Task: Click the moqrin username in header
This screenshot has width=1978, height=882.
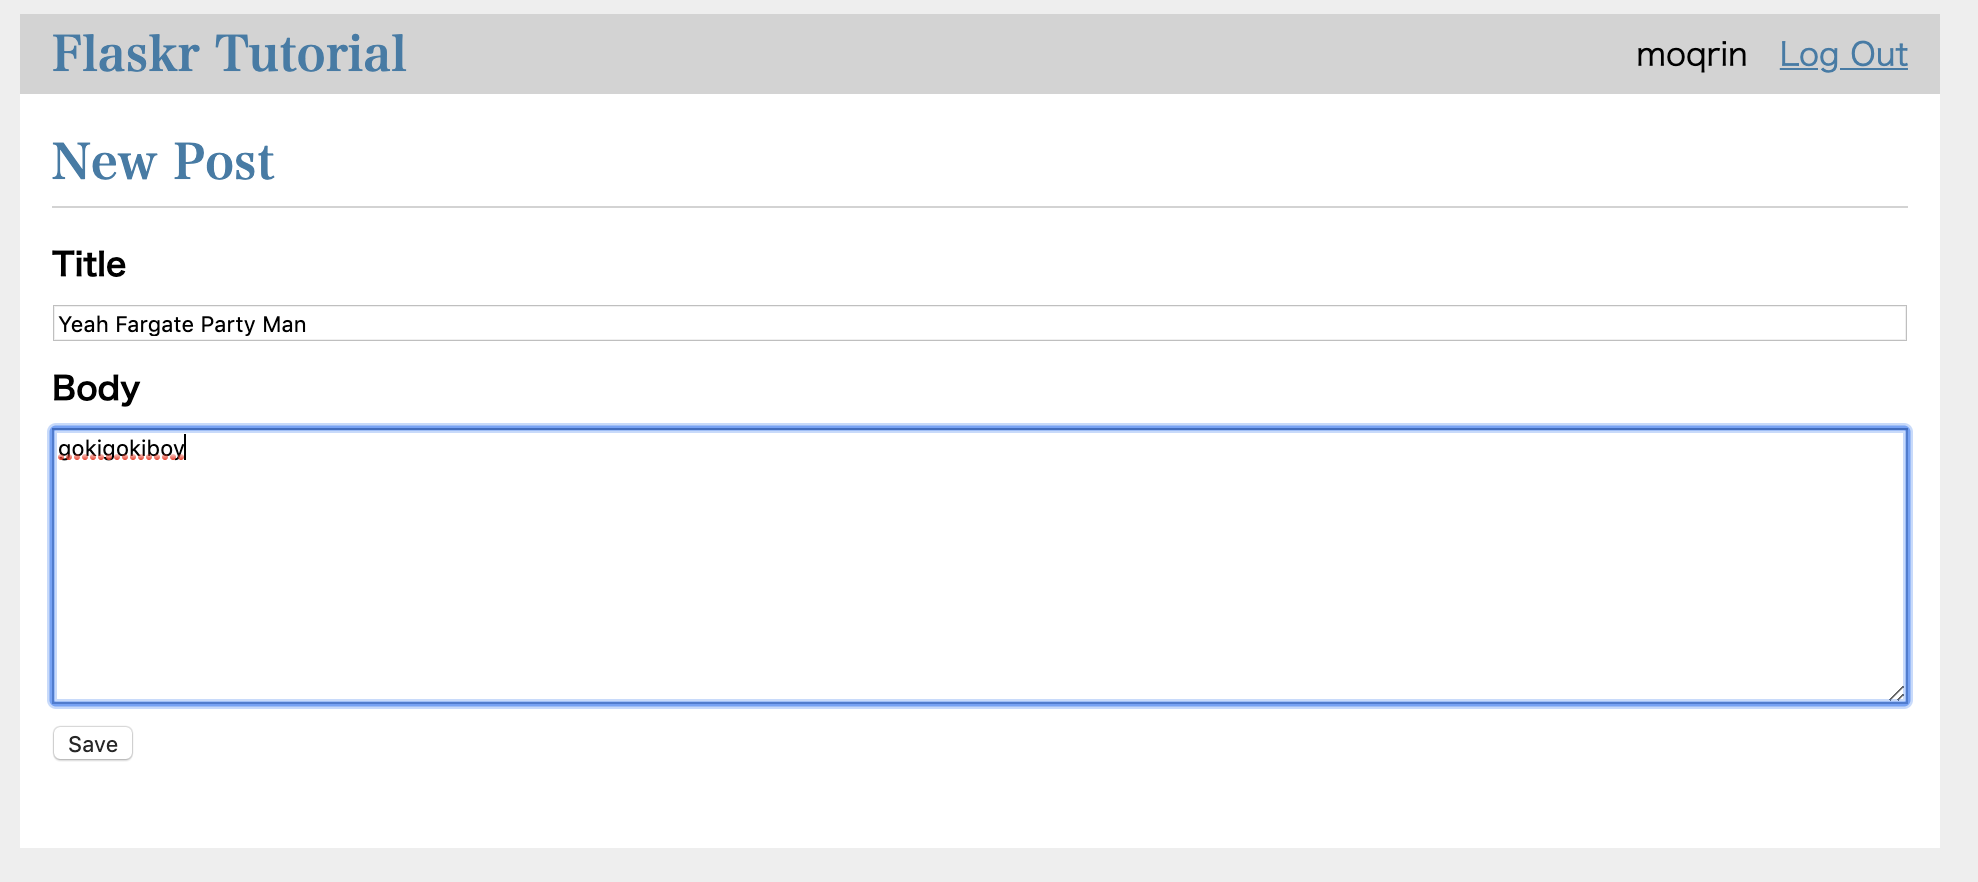Action: coord(1691,55)
